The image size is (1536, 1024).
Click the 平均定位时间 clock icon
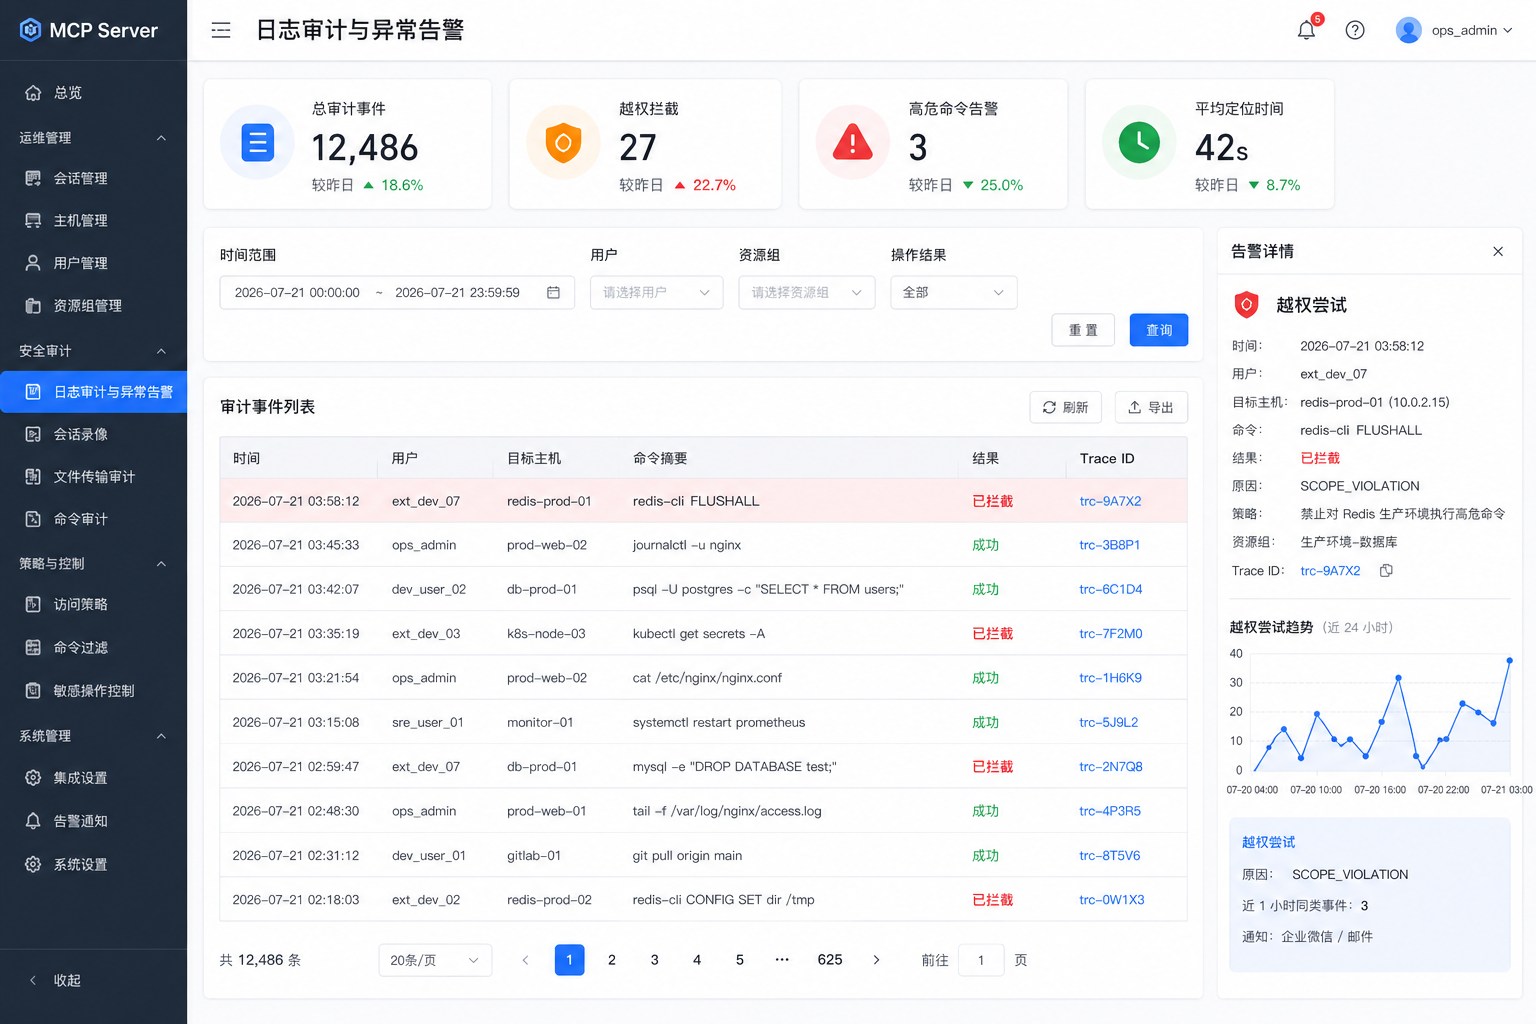pos(1139,143)
